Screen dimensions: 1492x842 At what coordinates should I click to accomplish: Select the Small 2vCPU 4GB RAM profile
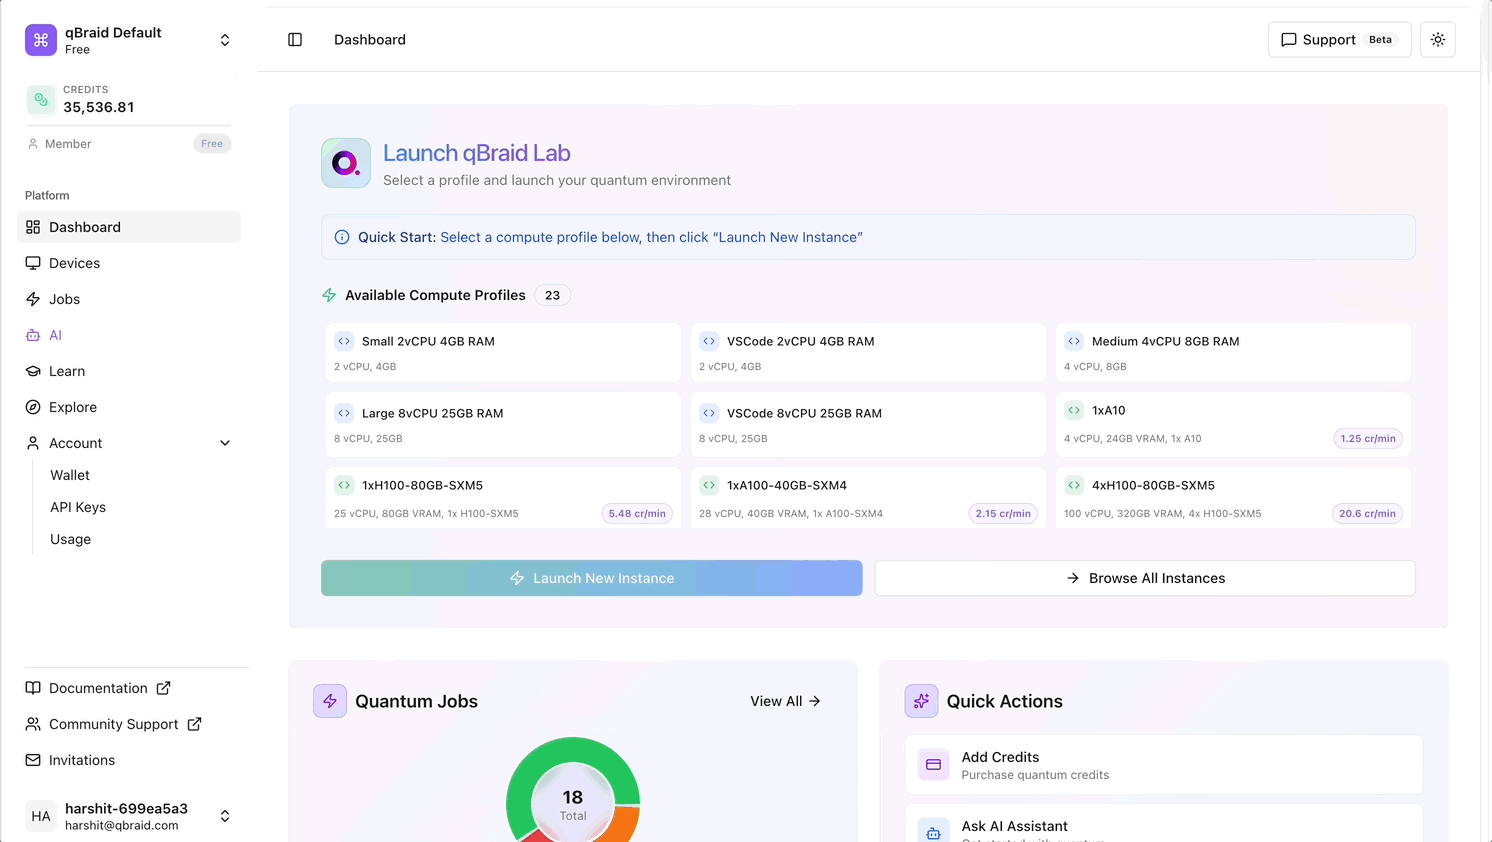[503, 353]
